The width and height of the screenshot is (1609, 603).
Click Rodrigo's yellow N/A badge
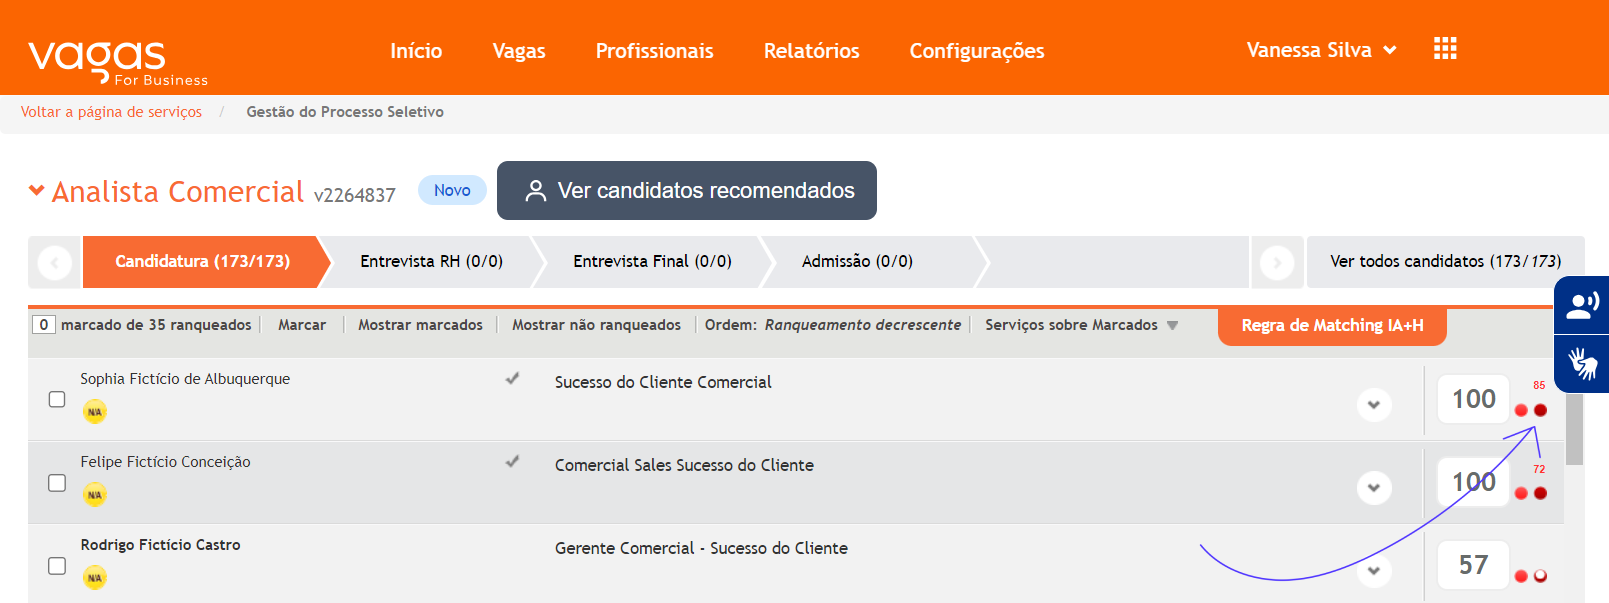pos(95,578)
